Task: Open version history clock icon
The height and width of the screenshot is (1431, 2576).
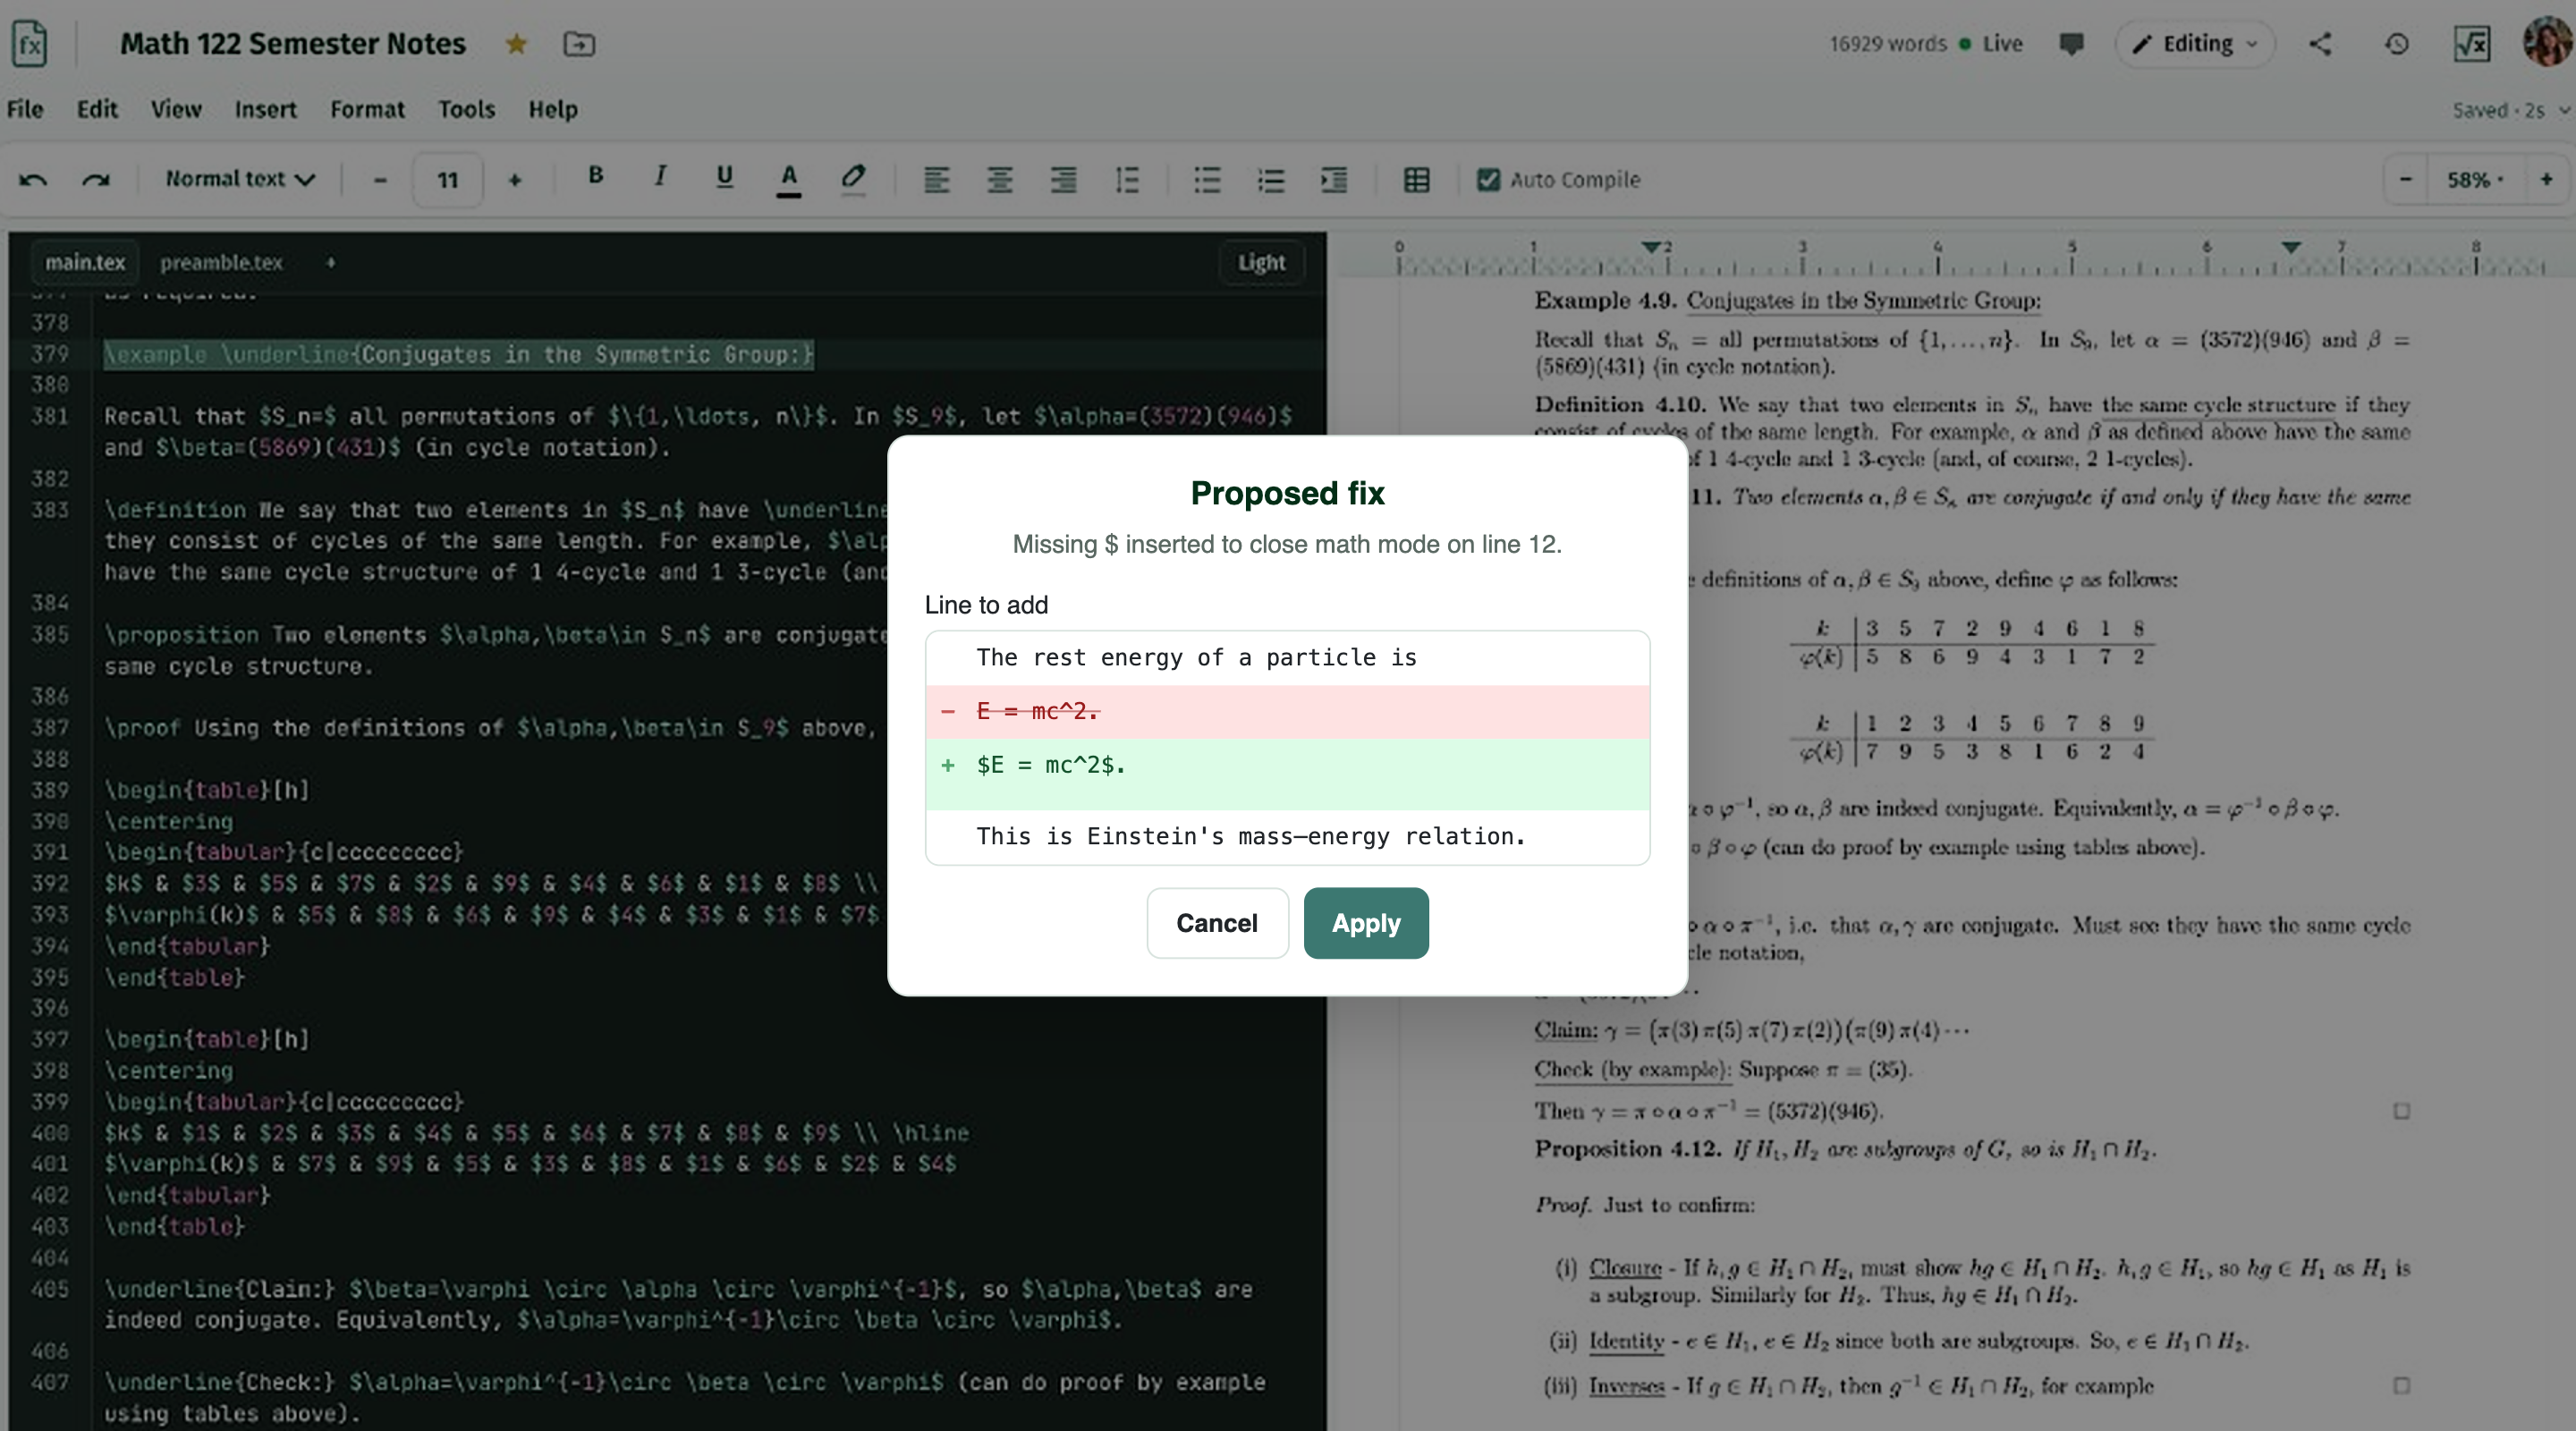Action: [x=2396, y=44]
